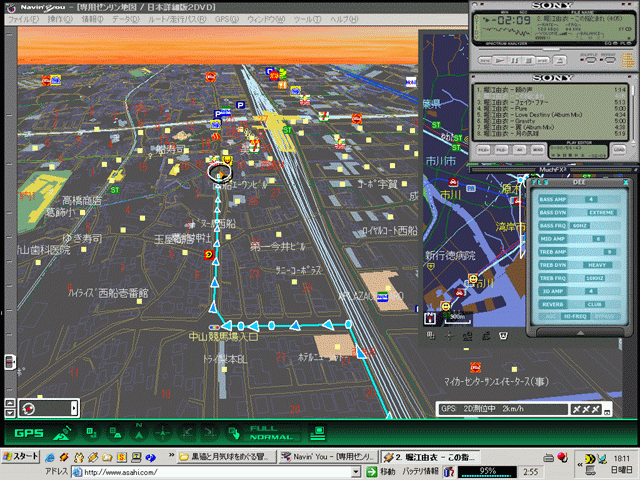The width and height of the screenshot is (640, 480).
Task: Click the LOAD button in the playlist window
Action: coord(619,150)
